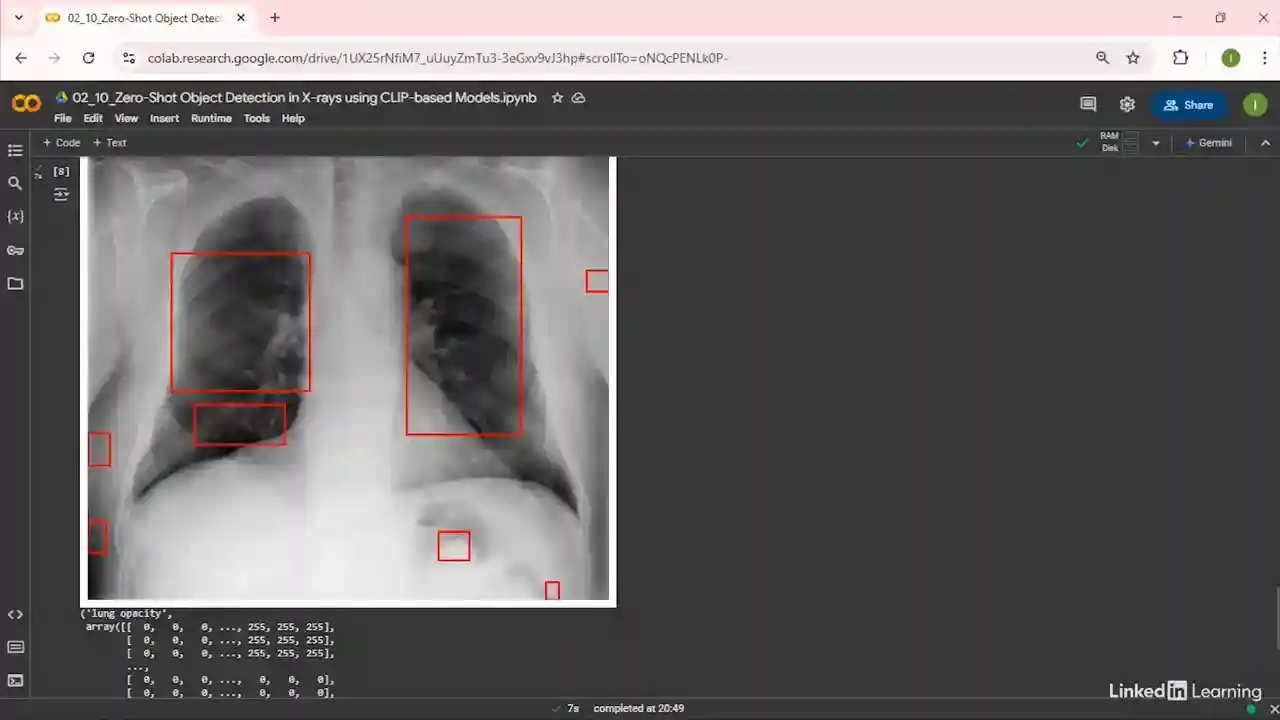
Task: Close the current browser tab
Action: [240, 18]
